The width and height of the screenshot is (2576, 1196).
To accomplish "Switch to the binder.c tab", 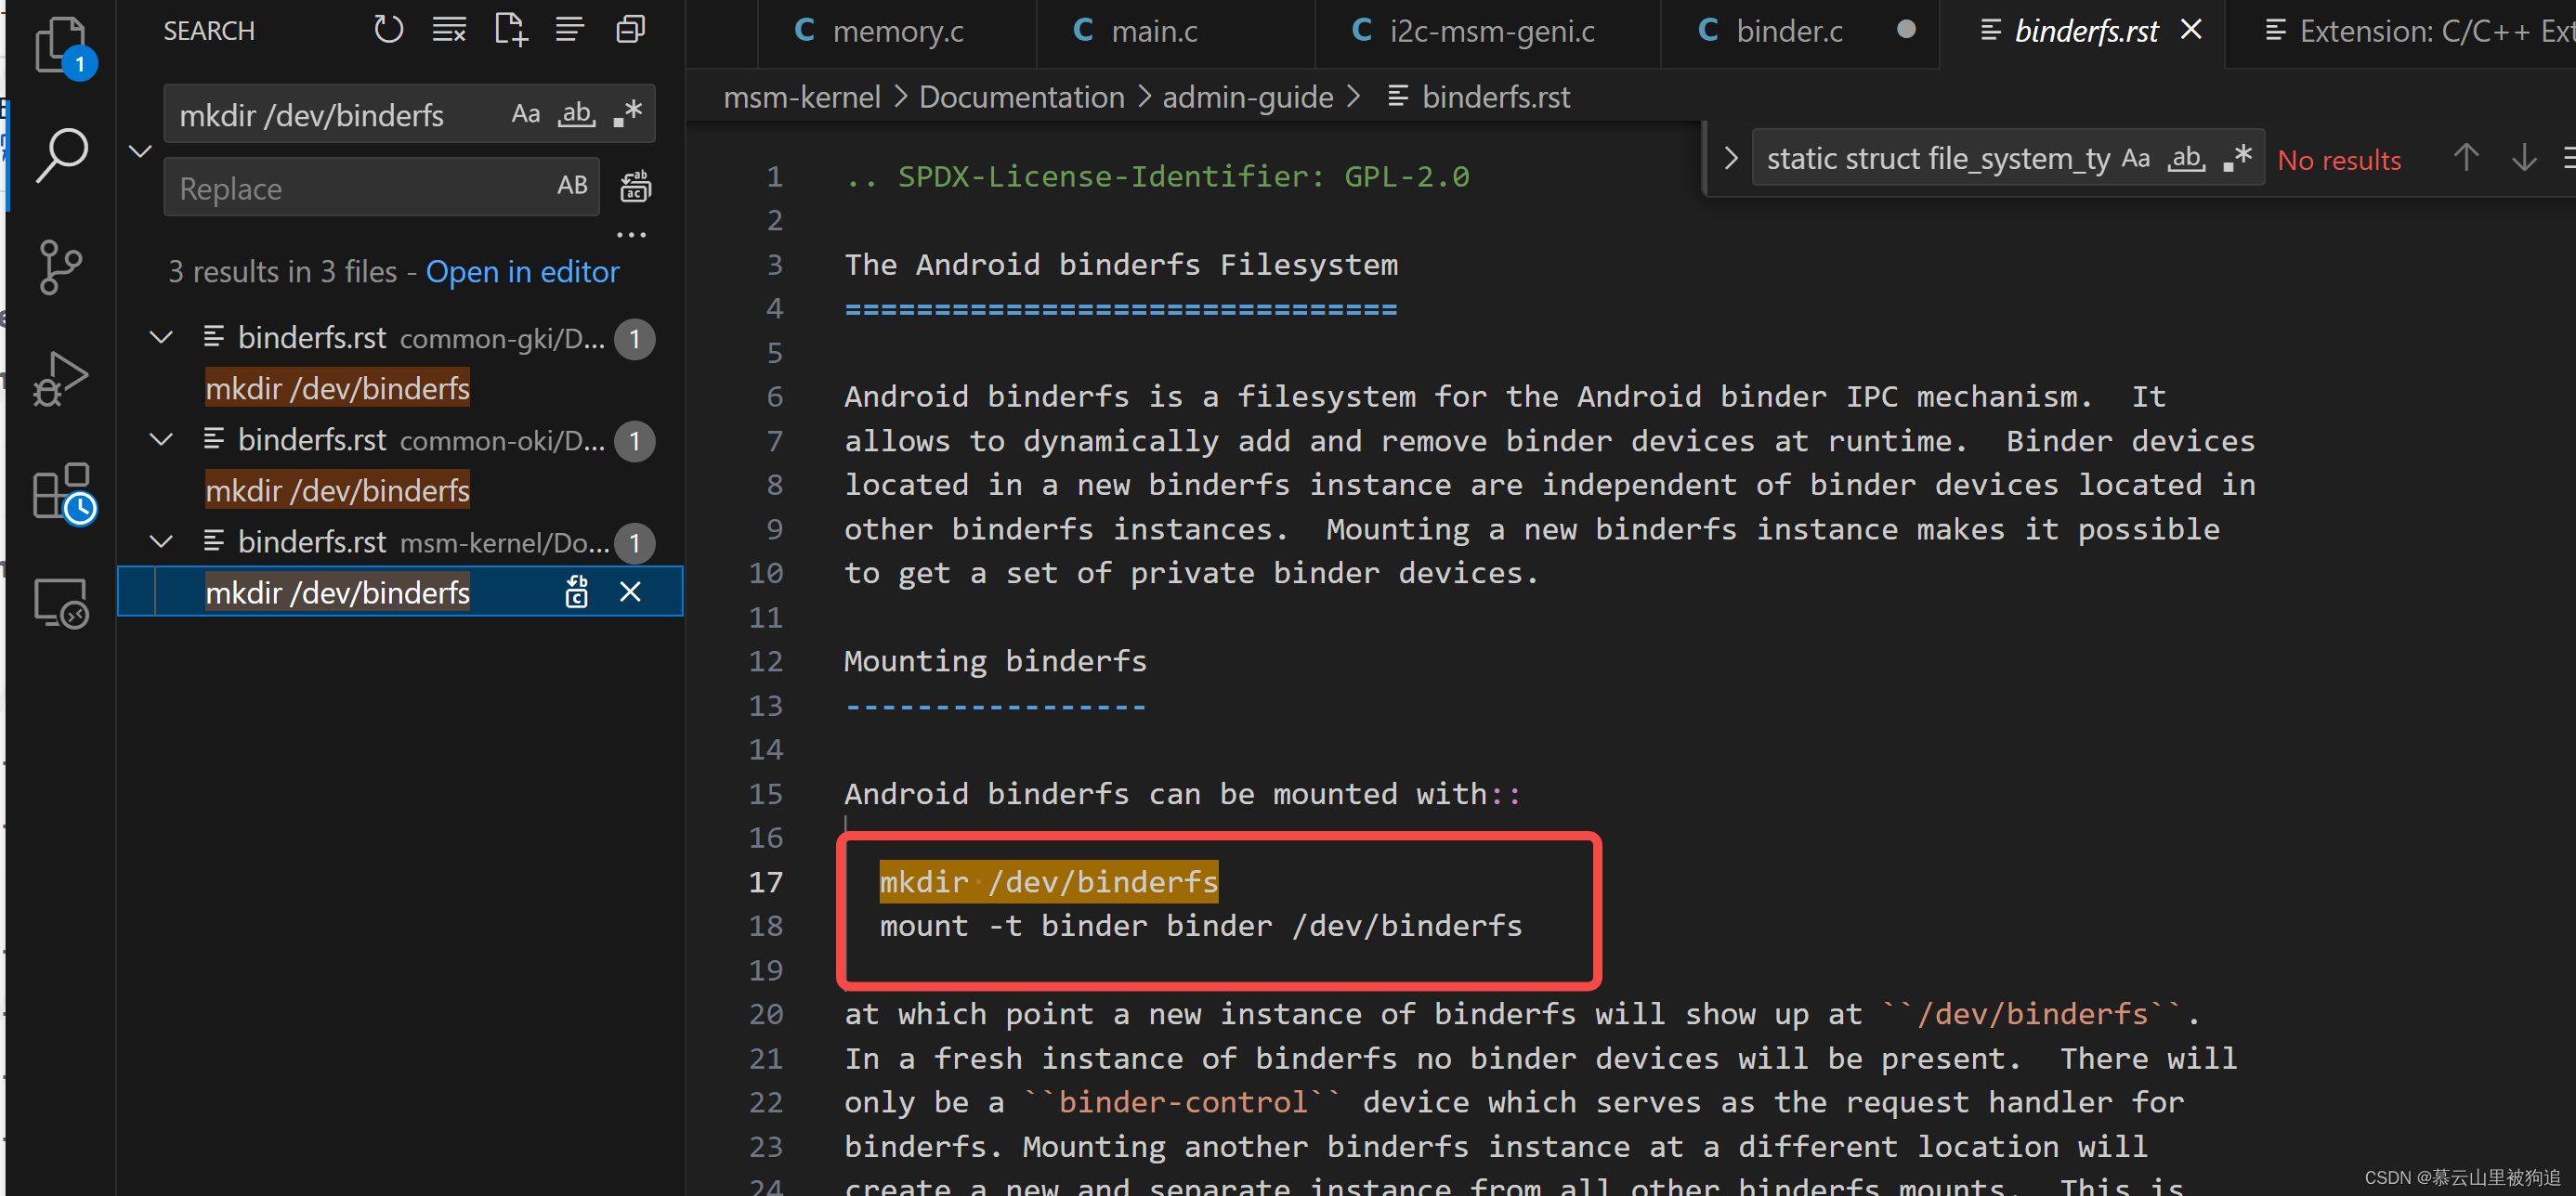I will [x=1788, y=31].
